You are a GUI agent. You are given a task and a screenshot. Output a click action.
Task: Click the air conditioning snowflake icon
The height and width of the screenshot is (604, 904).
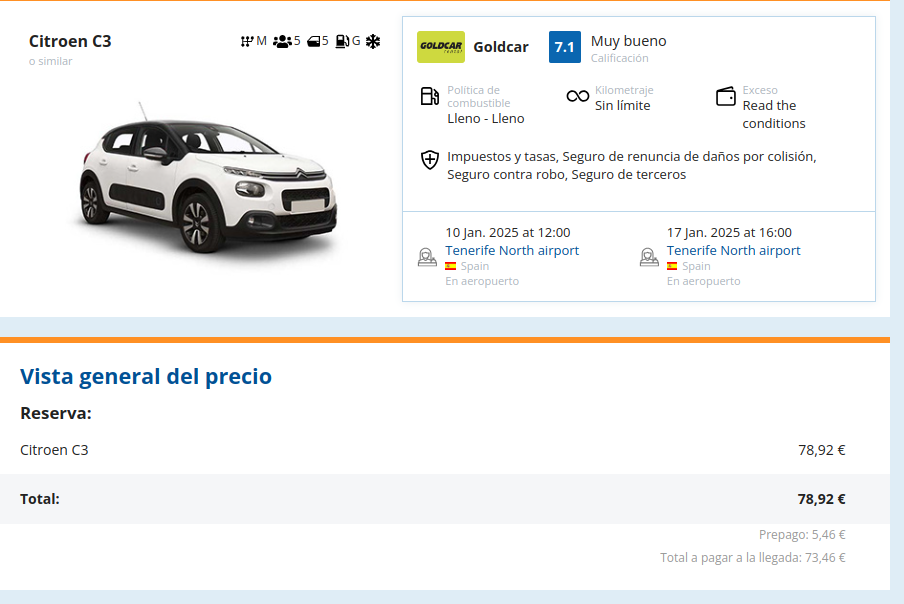click(373, 41)
